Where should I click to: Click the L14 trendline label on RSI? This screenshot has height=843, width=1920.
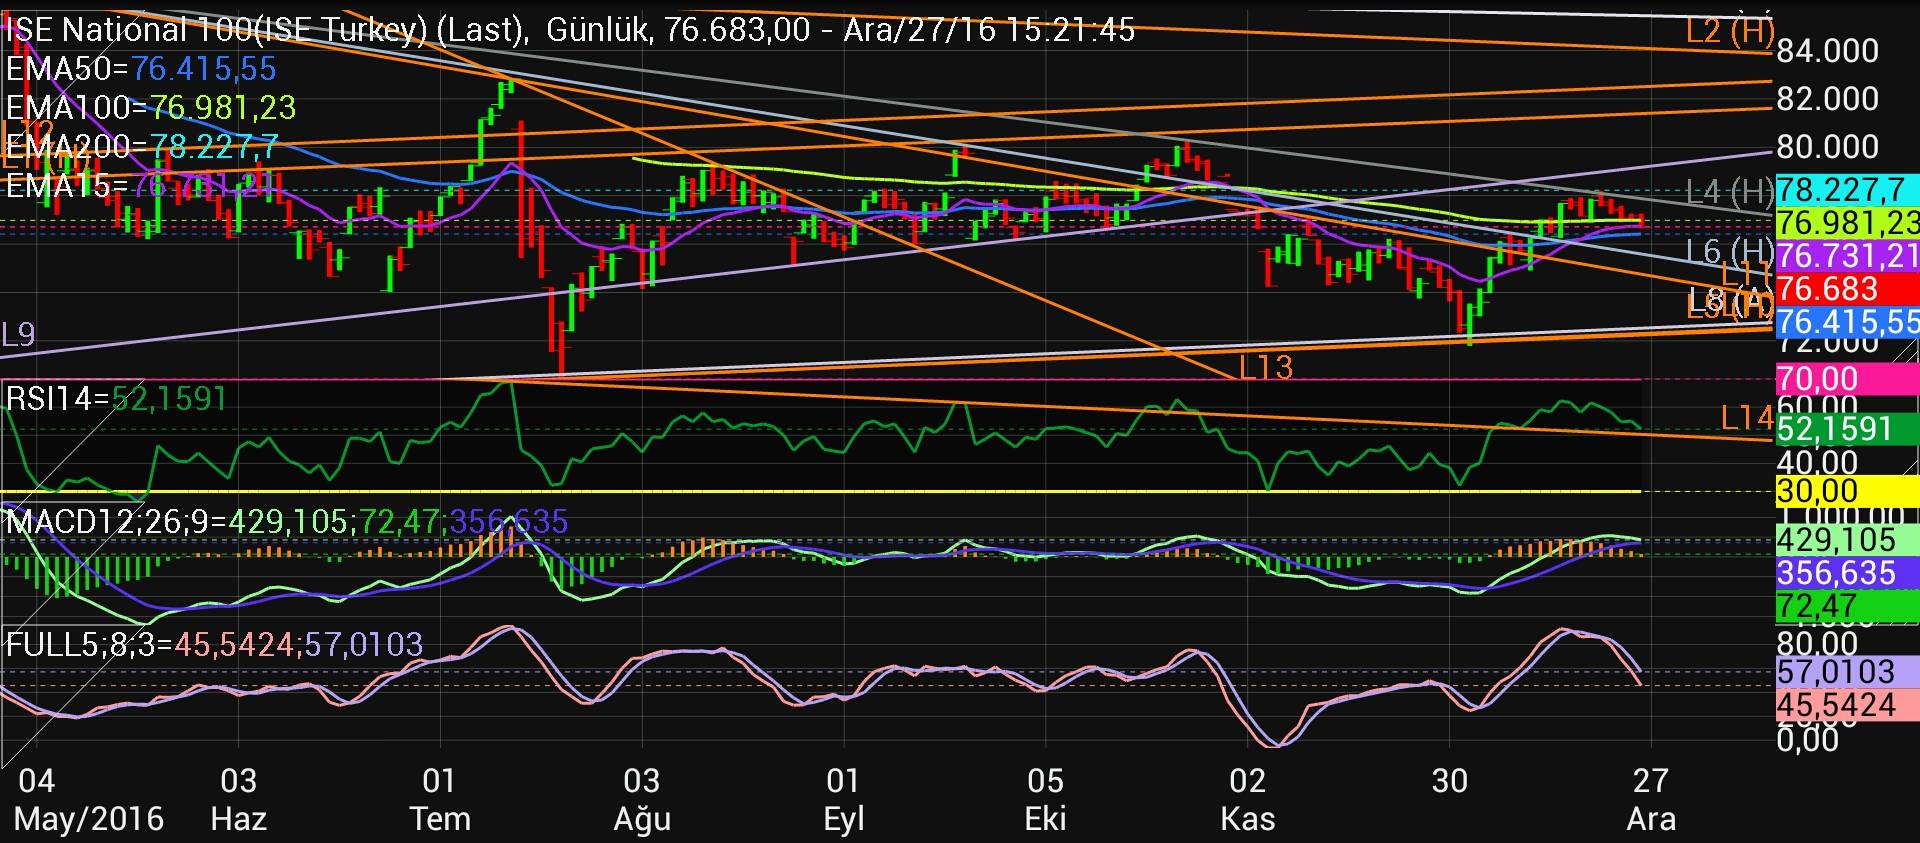1746,418
